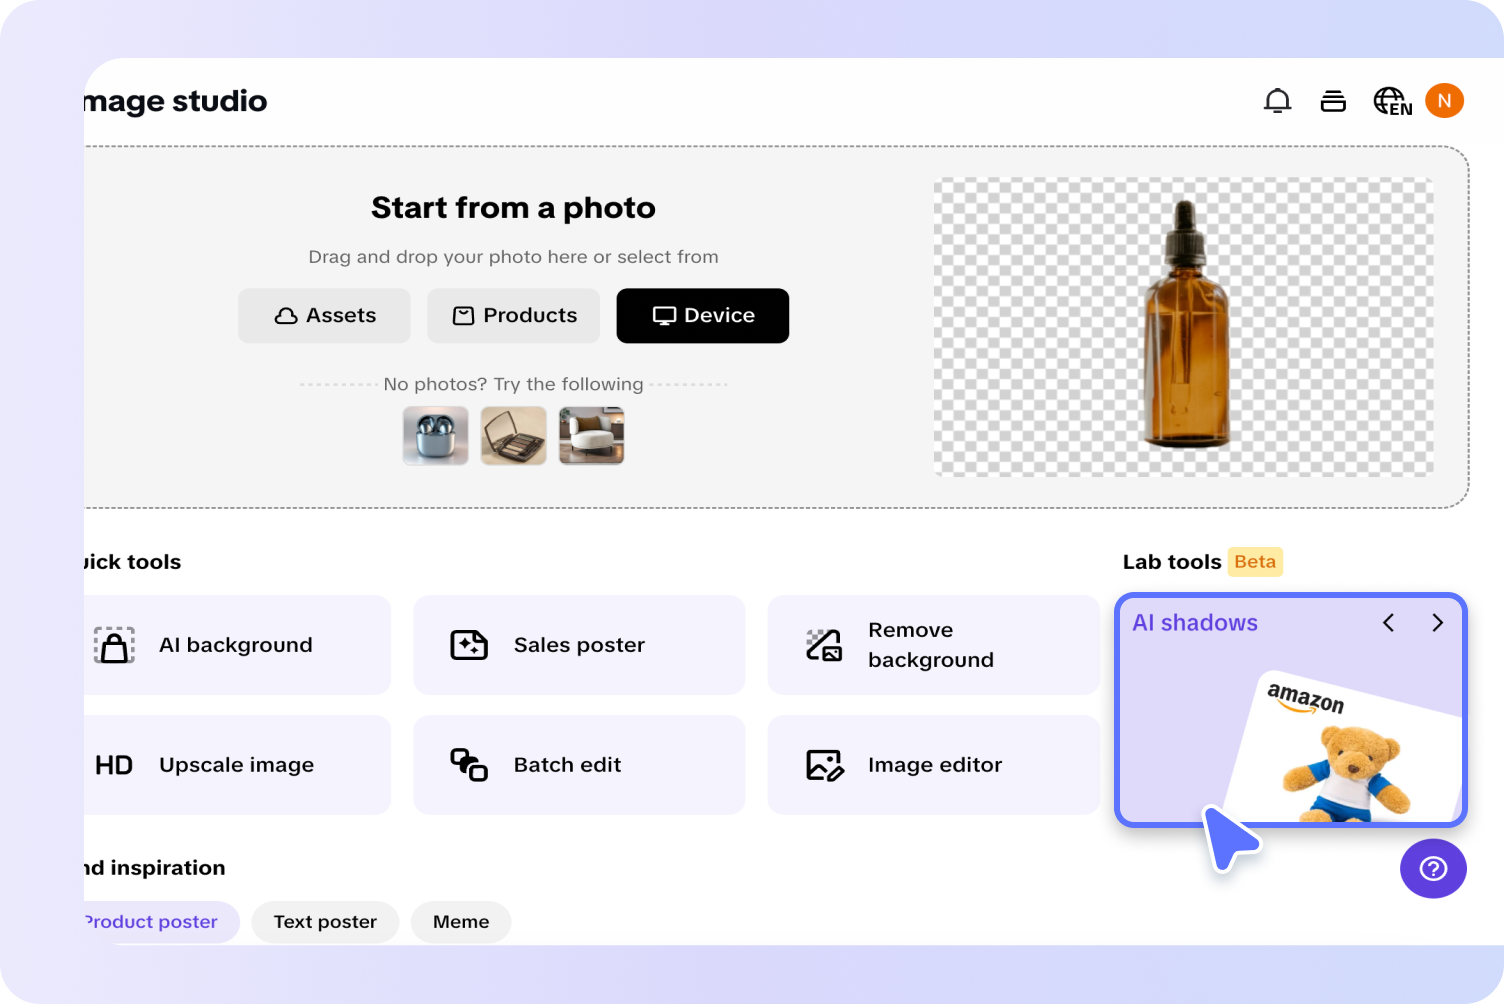Switch to the Text poster tab
This screenshot has height=1004, width=1504.
[x=325, y=921]
